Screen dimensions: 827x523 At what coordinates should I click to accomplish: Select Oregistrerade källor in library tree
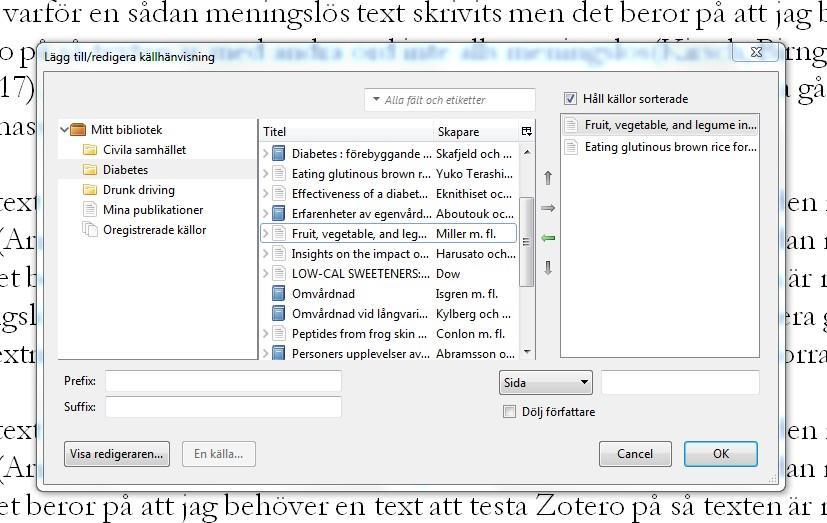[155, 230]
